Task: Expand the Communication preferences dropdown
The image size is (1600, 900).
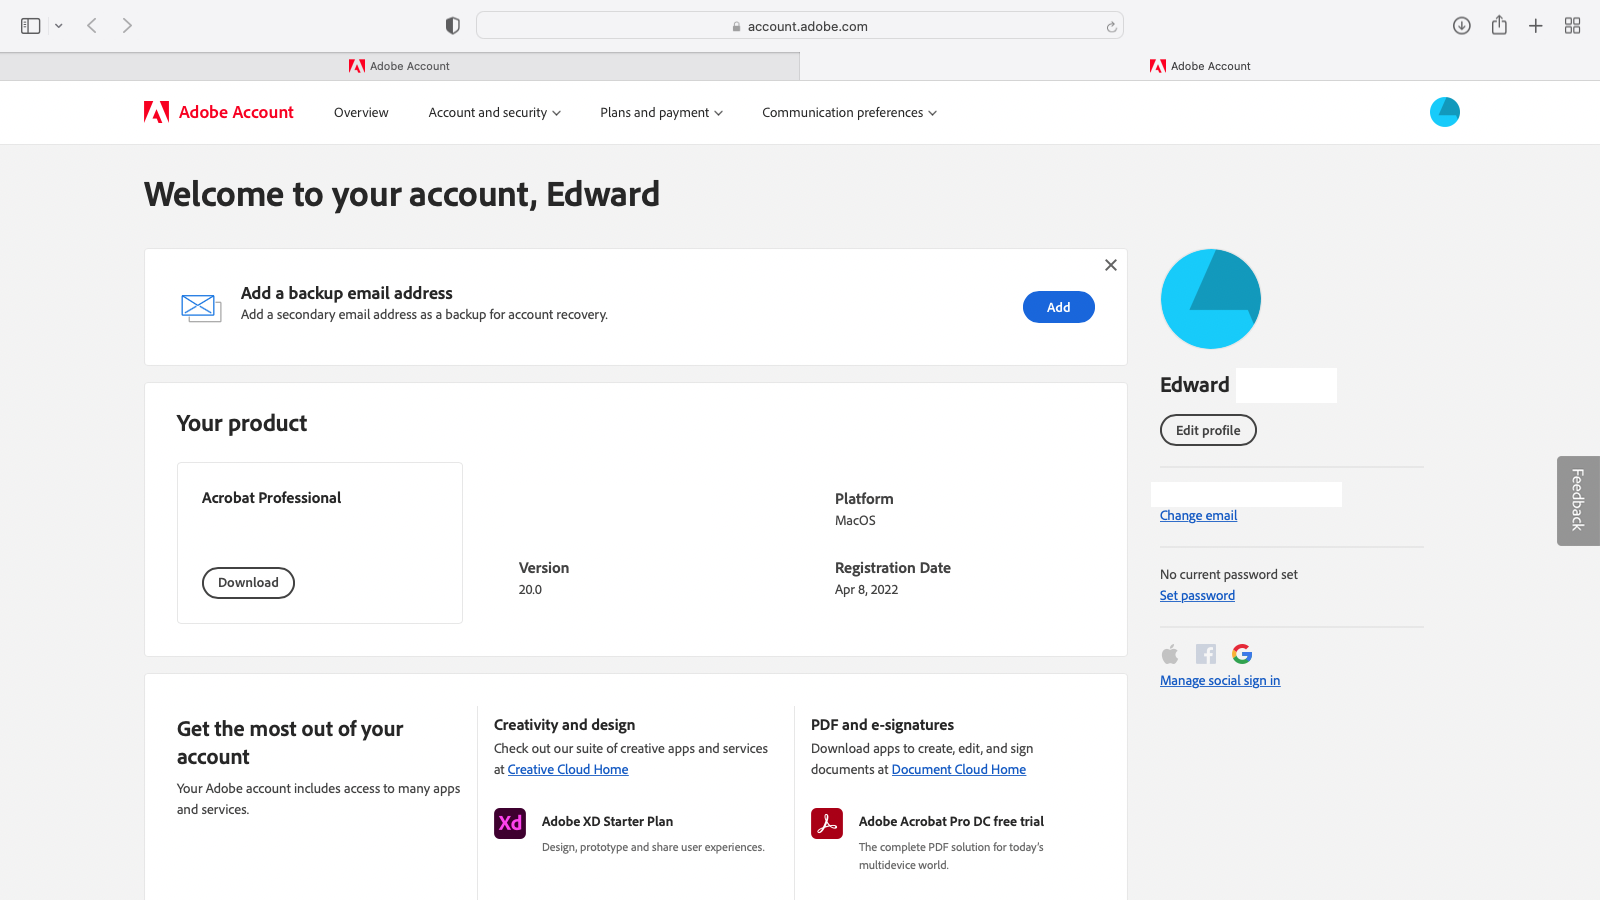Action: [x=849, y=113]
